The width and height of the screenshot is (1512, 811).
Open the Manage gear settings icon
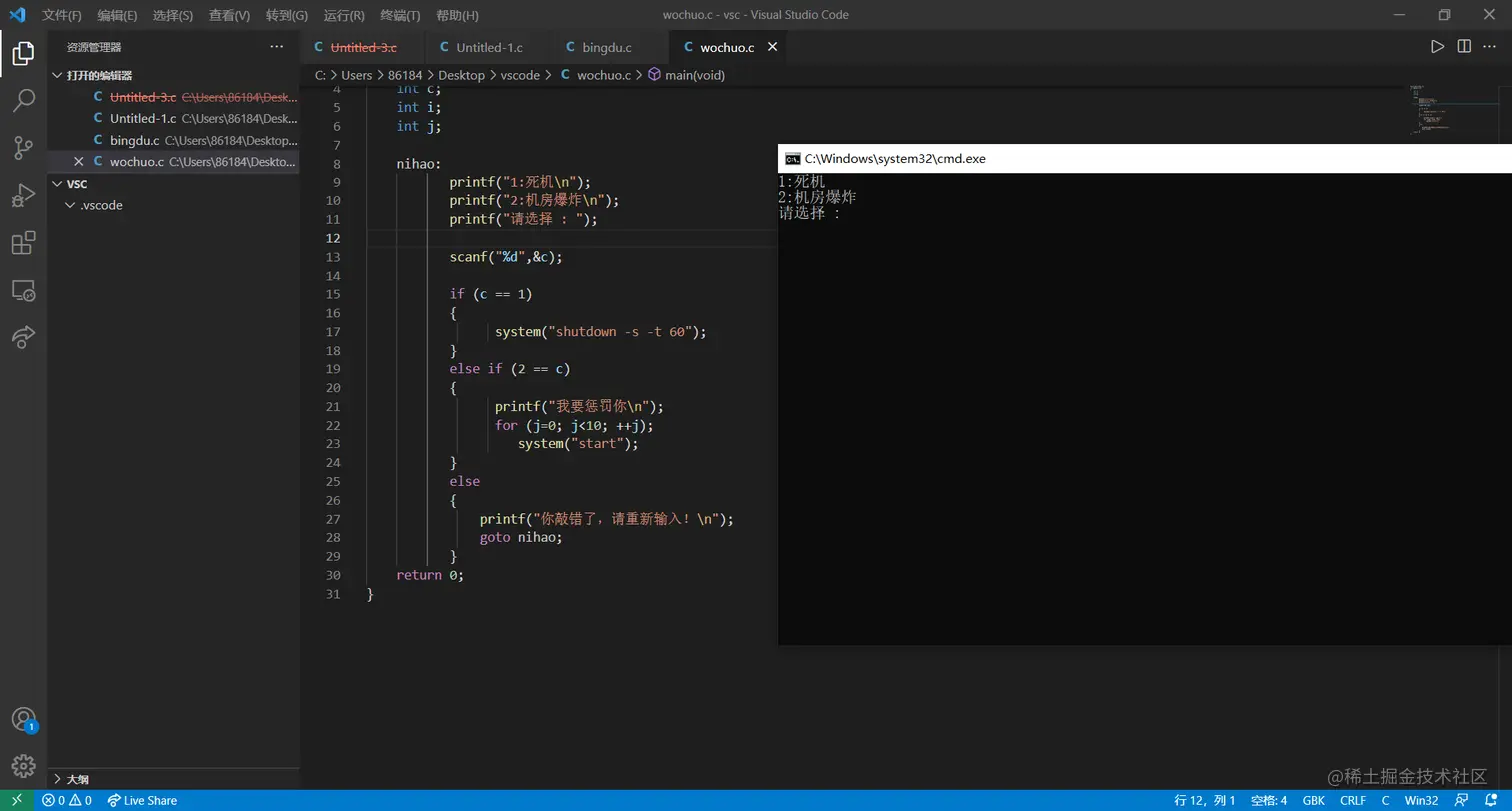pos(23,766)
